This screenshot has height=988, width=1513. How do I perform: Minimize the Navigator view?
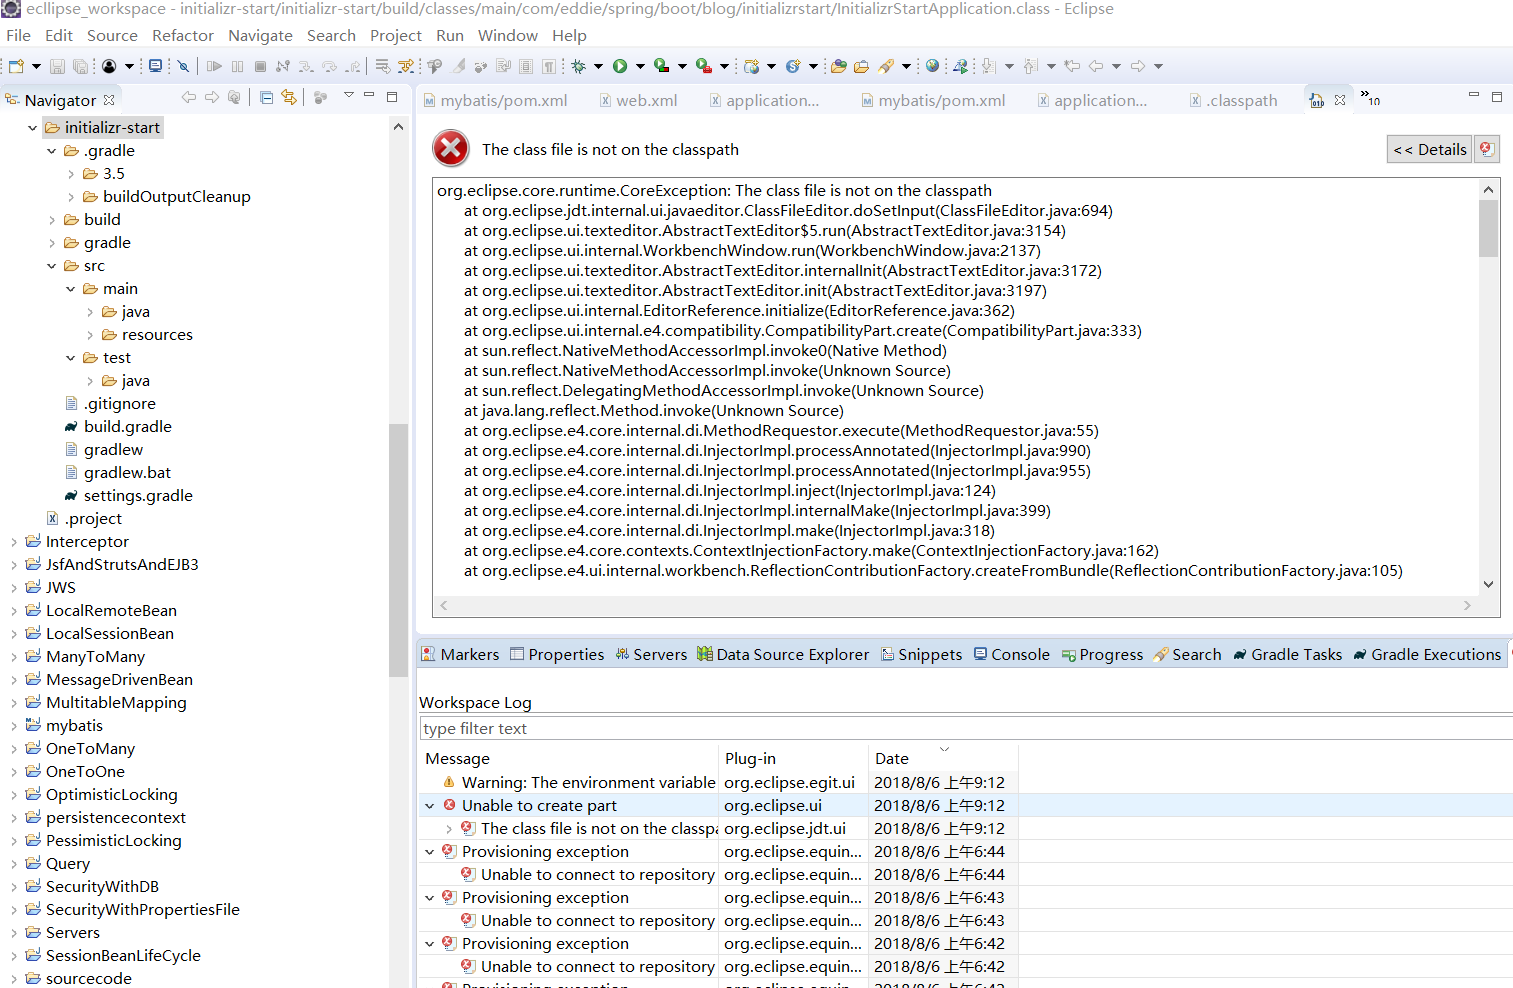(369, 96)
